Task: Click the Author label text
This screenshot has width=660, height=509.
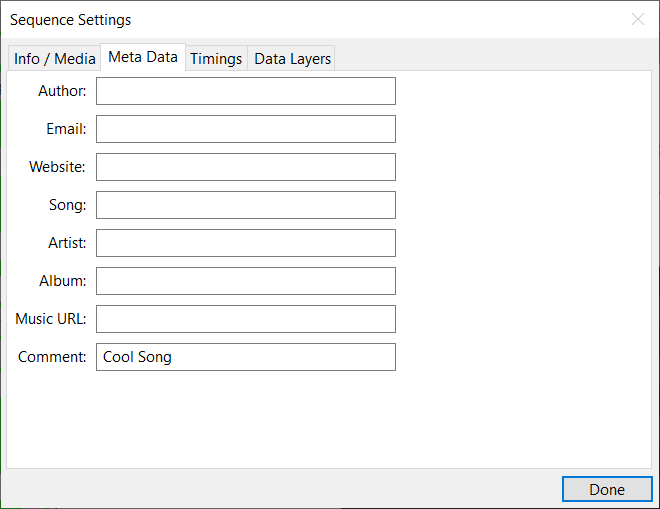Action: pyautogui.click(x=62, y=91)
